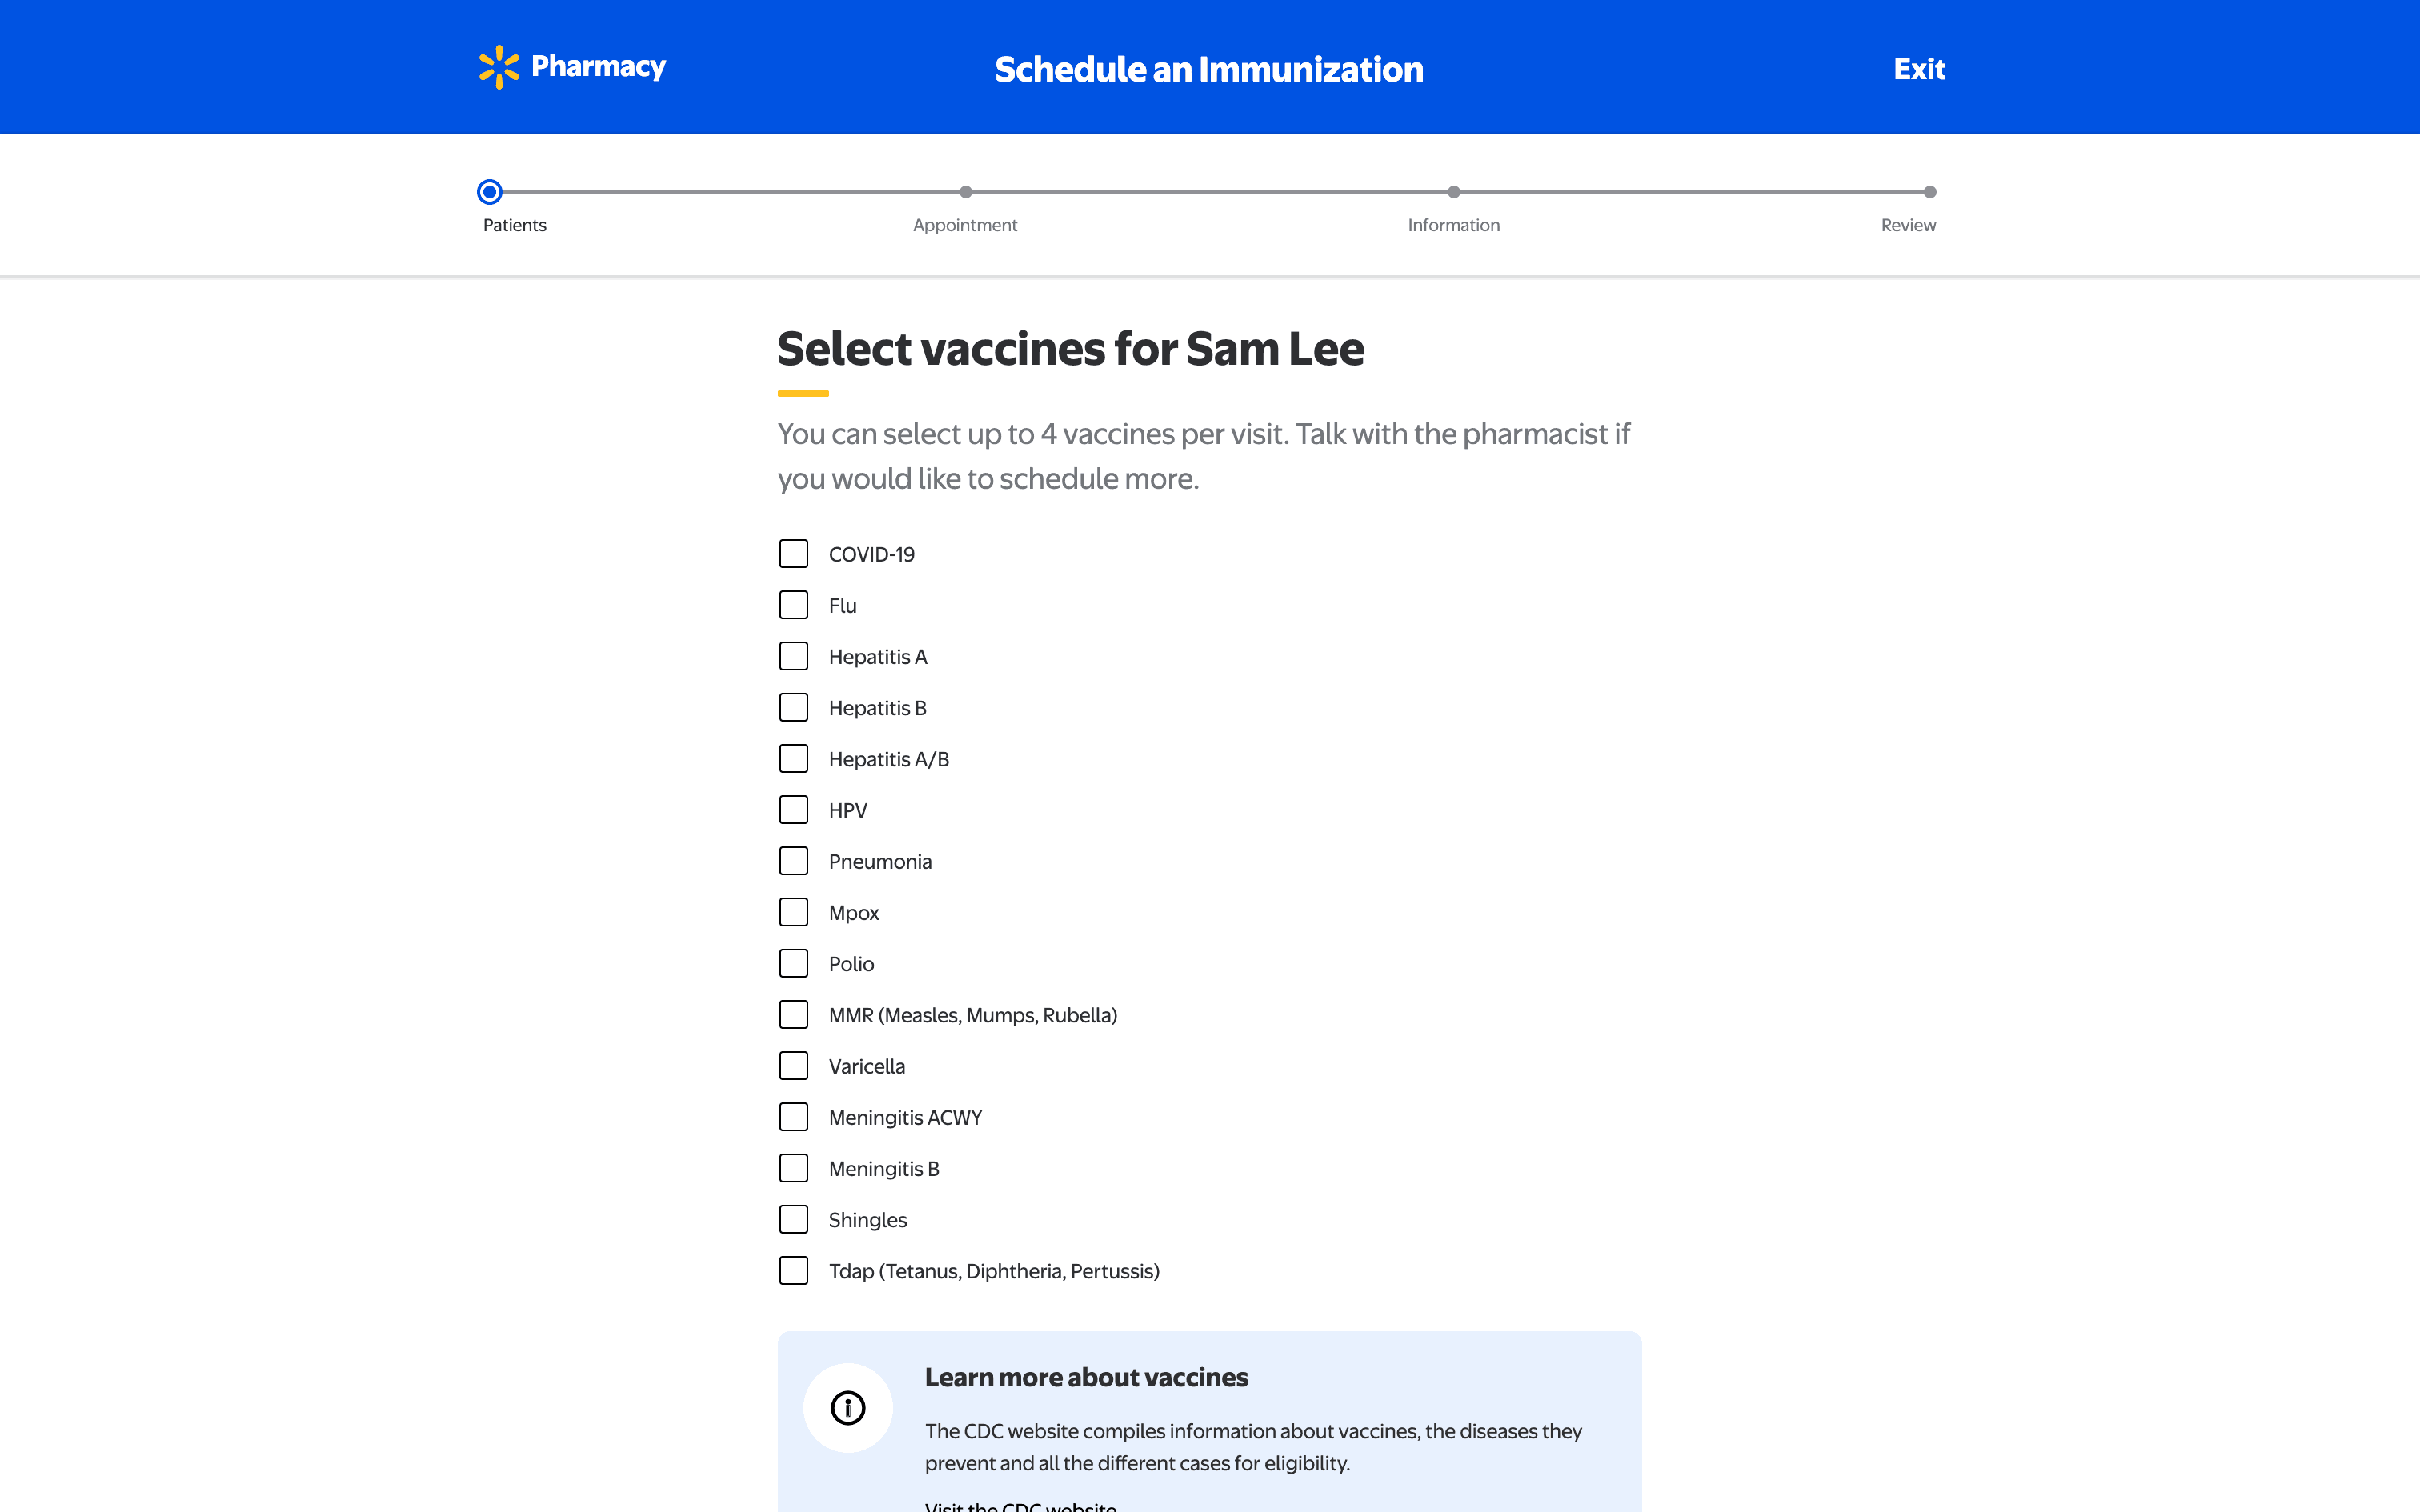
Task: Jump to the Appointment step
Action: point(965,192)
